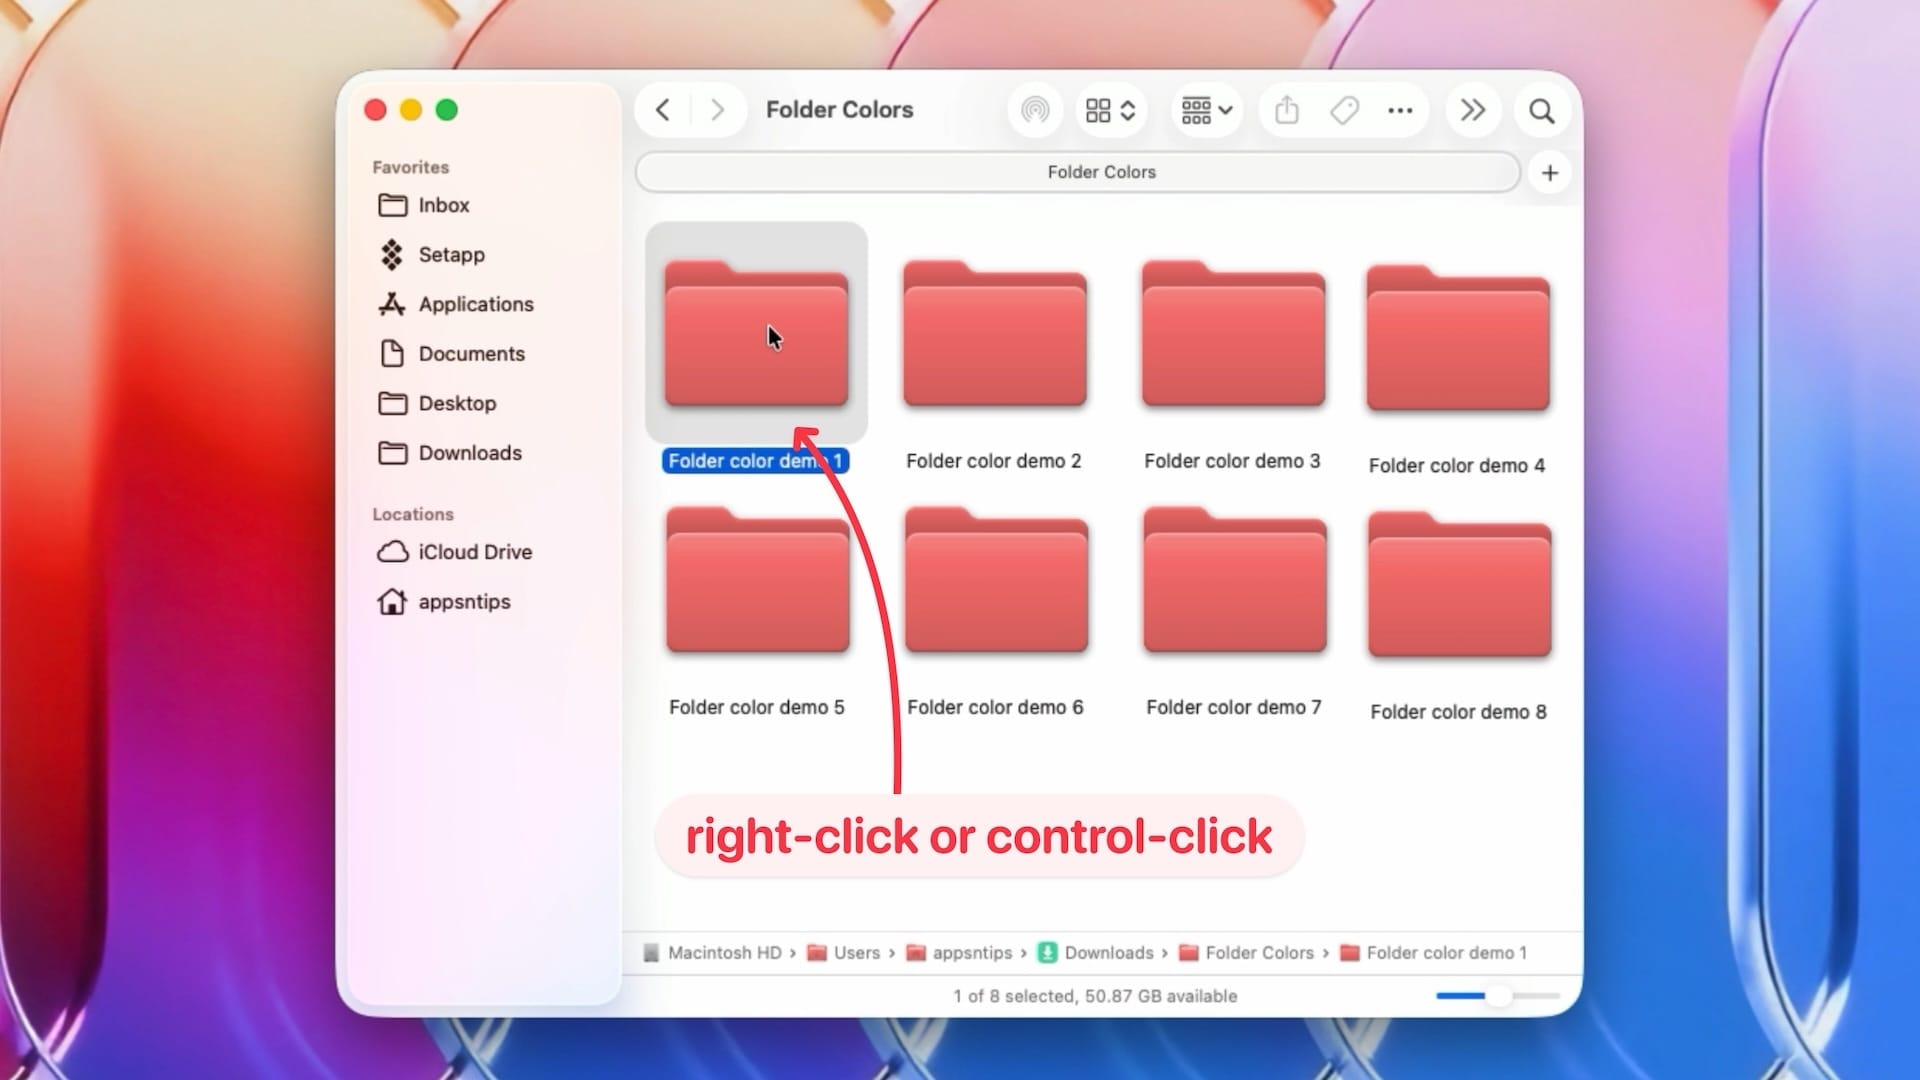Click the Share toolbar icon
The image size is (1920, 1080).
(1287, 110)
